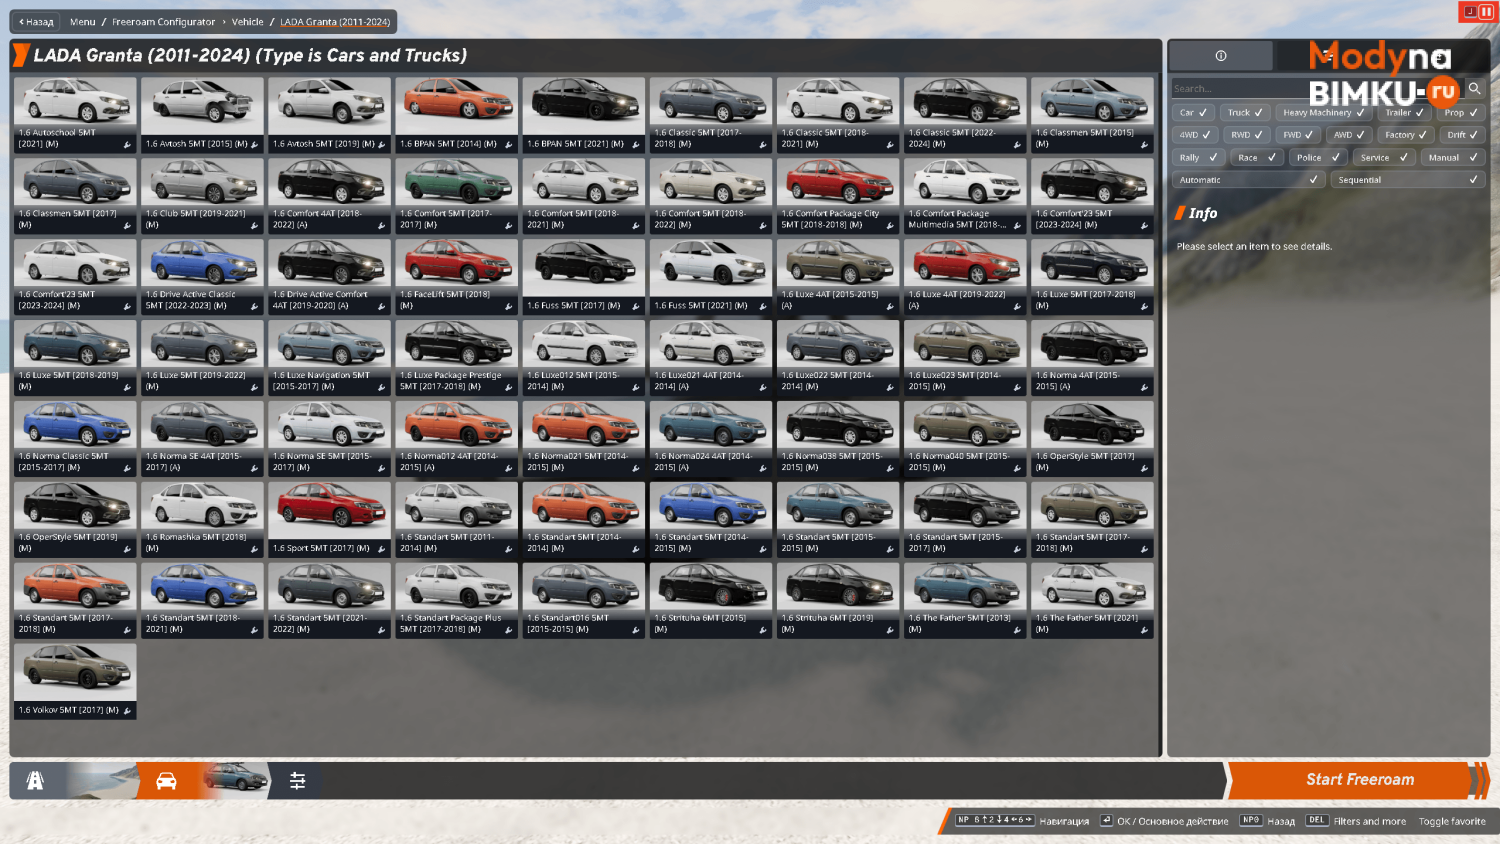
Task: Select the 1.6 Sport 5MT [2017] thumbnail
Action: [329, 519]
